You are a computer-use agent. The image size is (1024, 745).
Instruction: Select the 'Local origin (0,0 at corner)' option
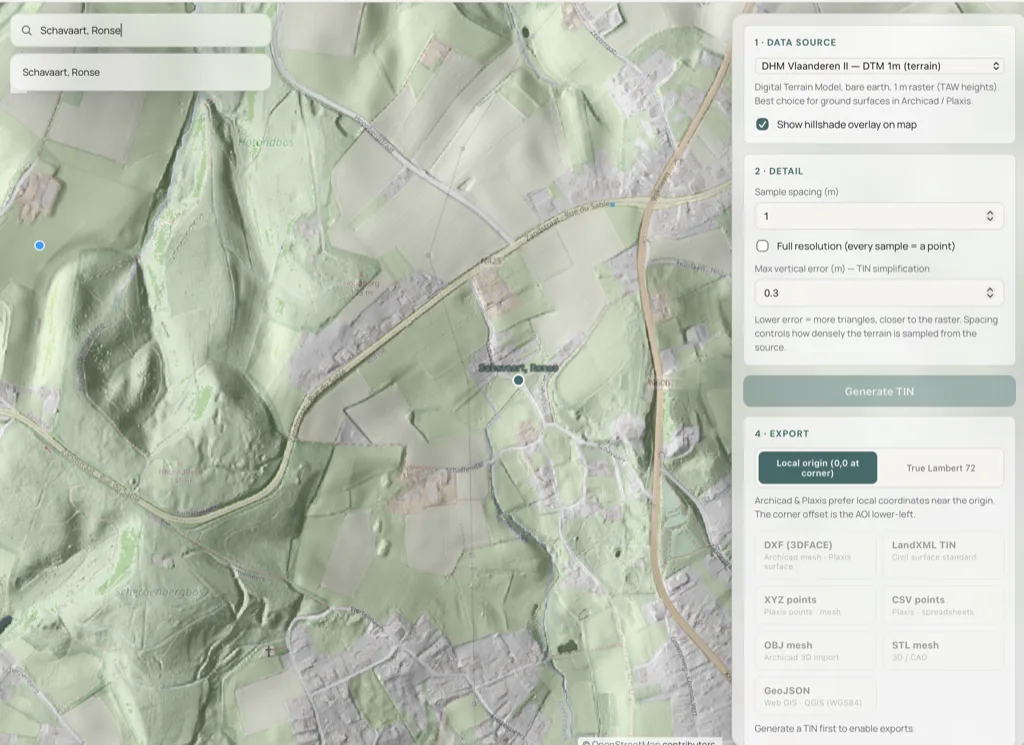click(818, 468)
